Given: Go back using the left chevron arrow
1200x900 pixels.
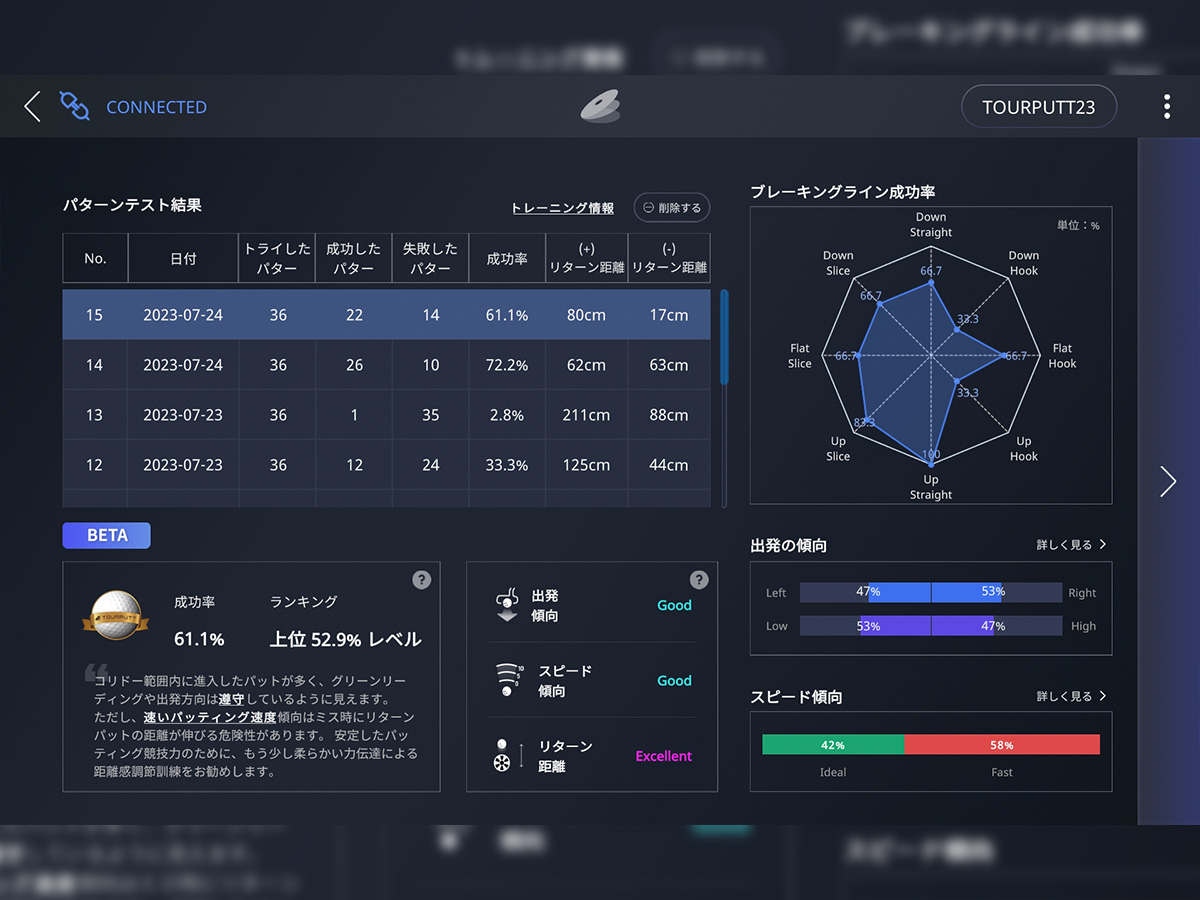Looking at the screenshot, I should [30, 106].
